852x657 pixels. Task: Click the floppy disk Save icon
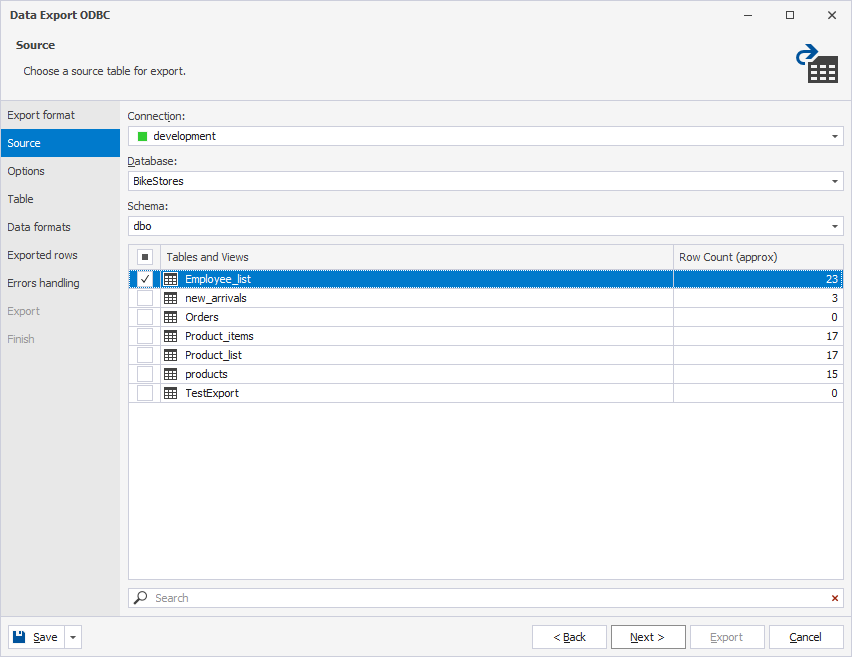[x=21, y=637]
